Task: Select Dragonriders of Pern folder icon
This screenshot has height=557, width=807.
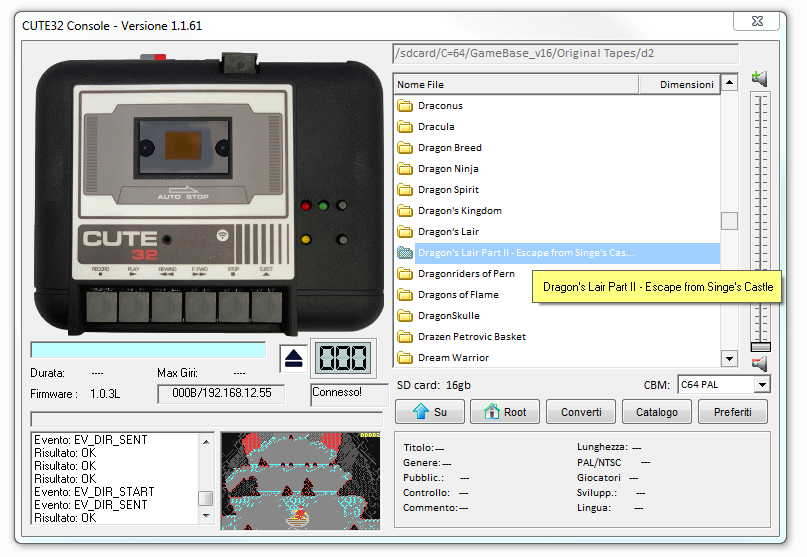Action: tap(405, 274)
